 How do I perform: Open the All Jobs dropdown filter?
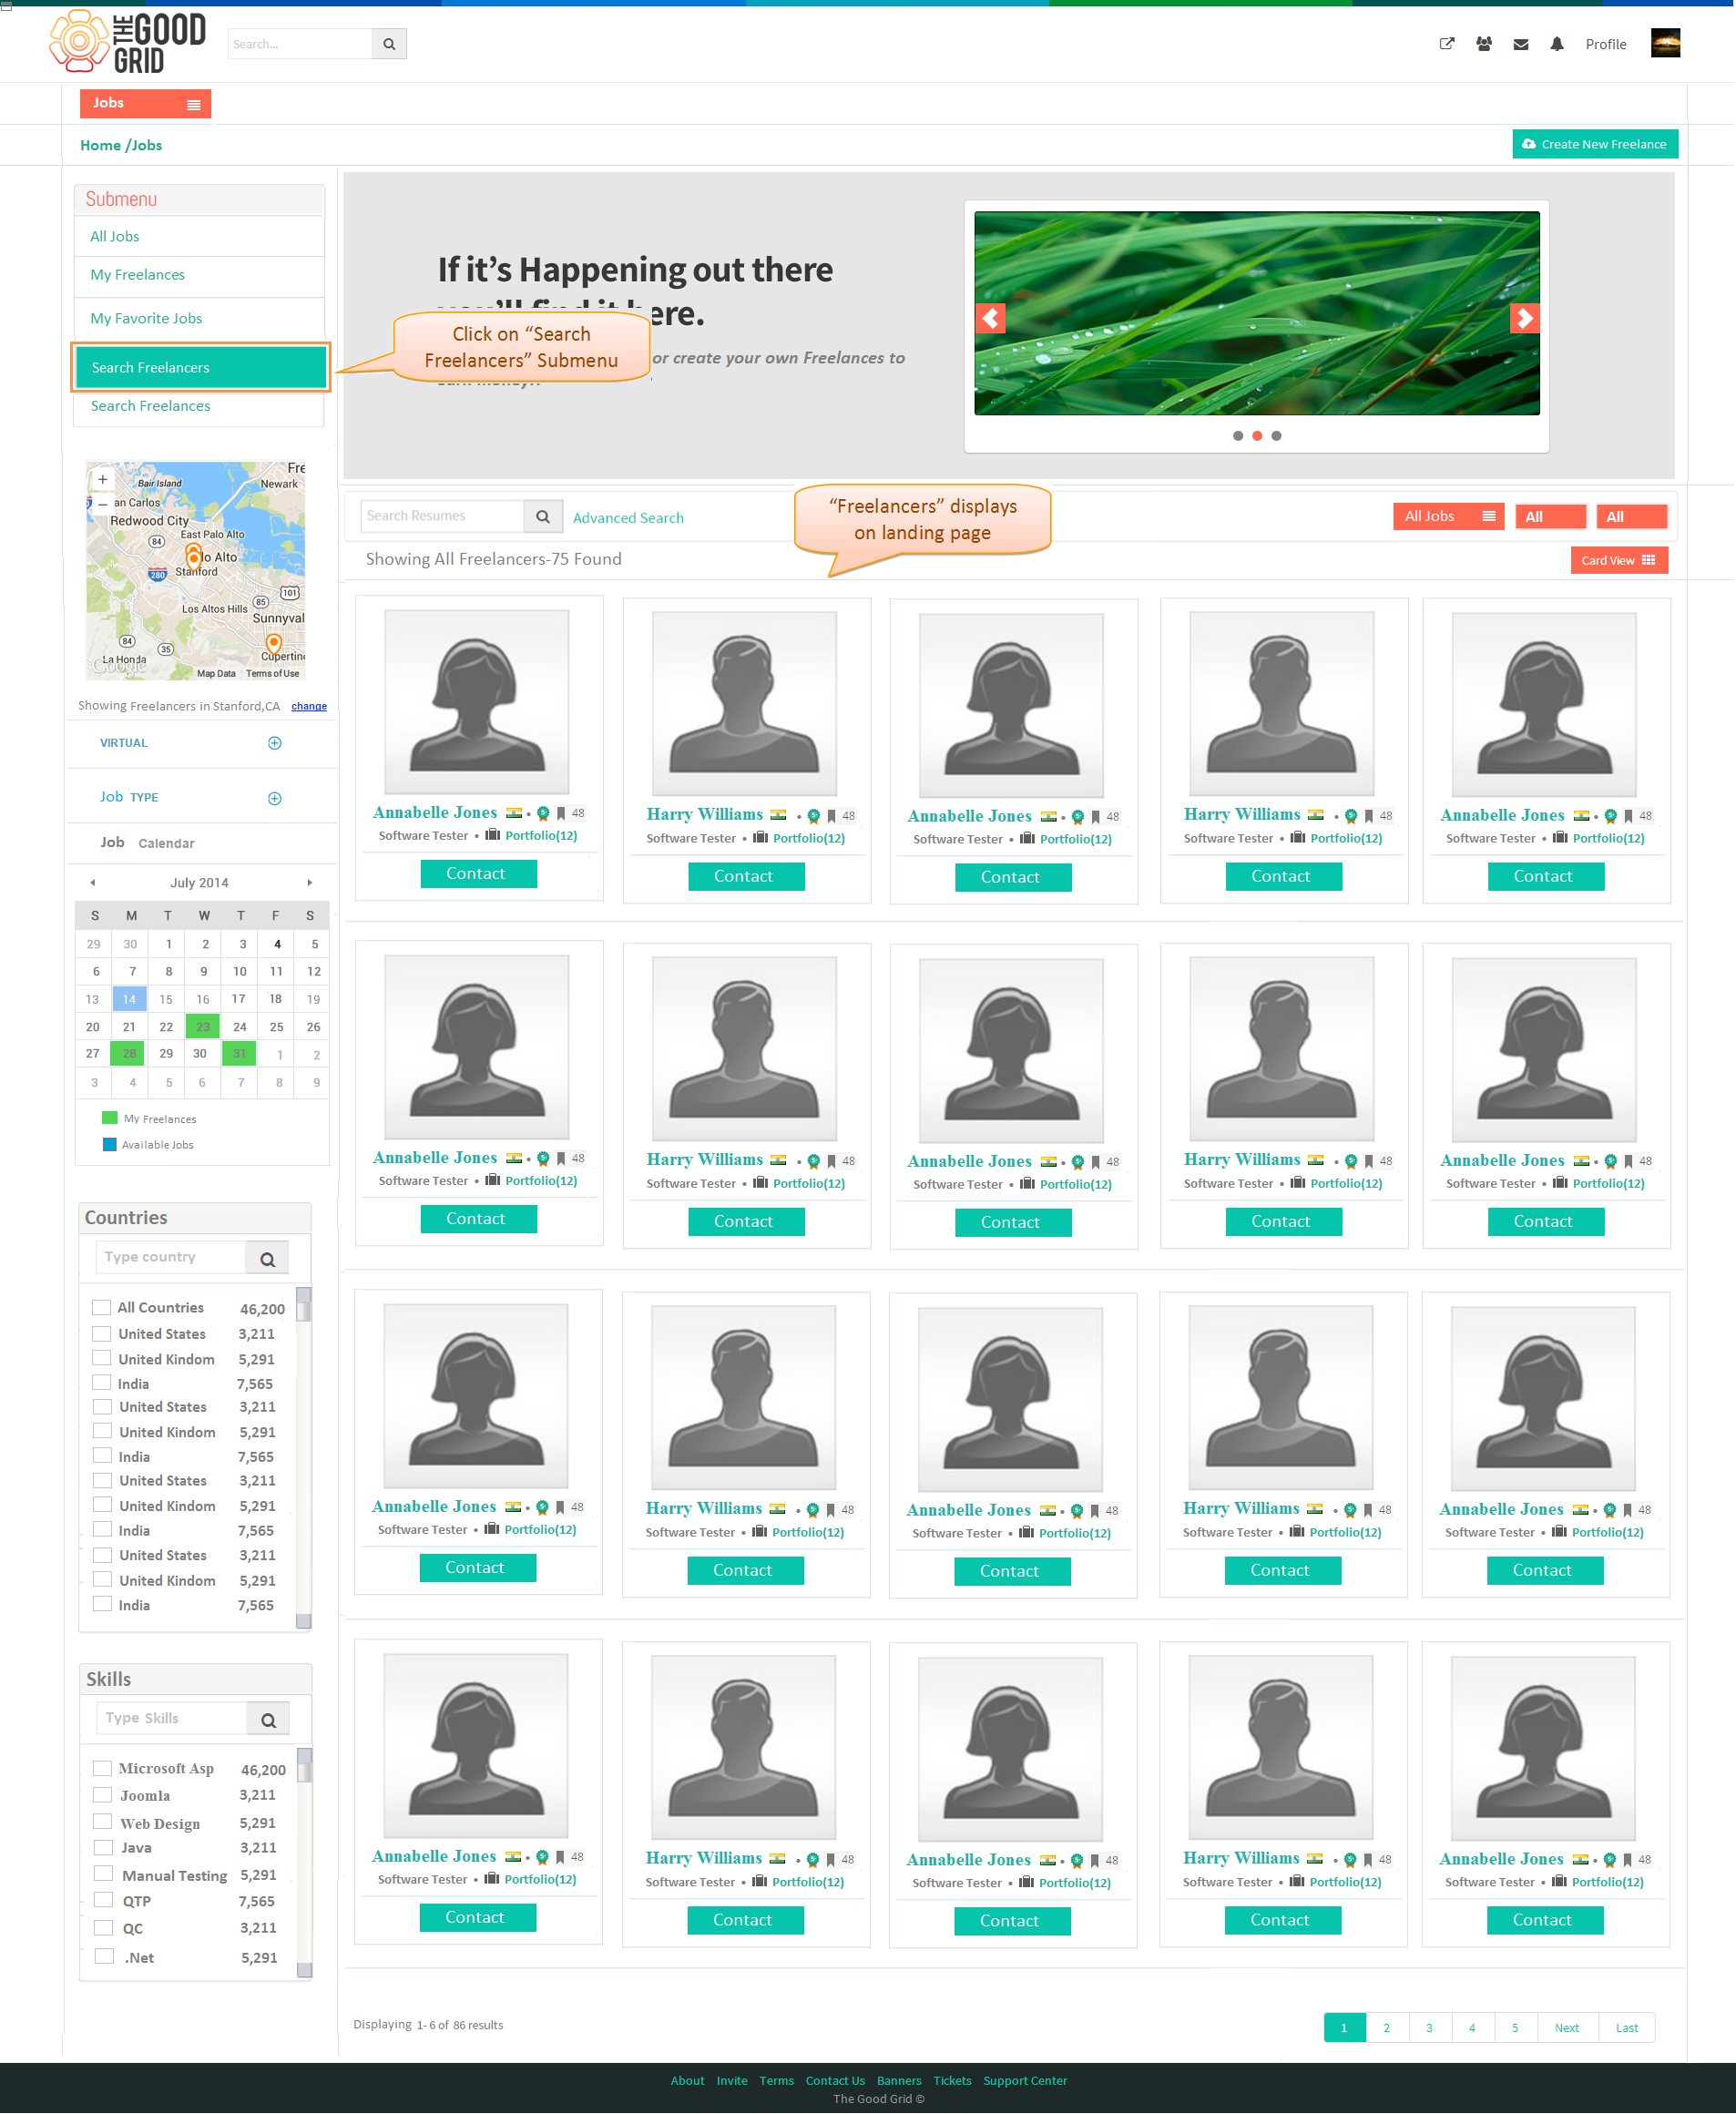tap(1449, 517)
